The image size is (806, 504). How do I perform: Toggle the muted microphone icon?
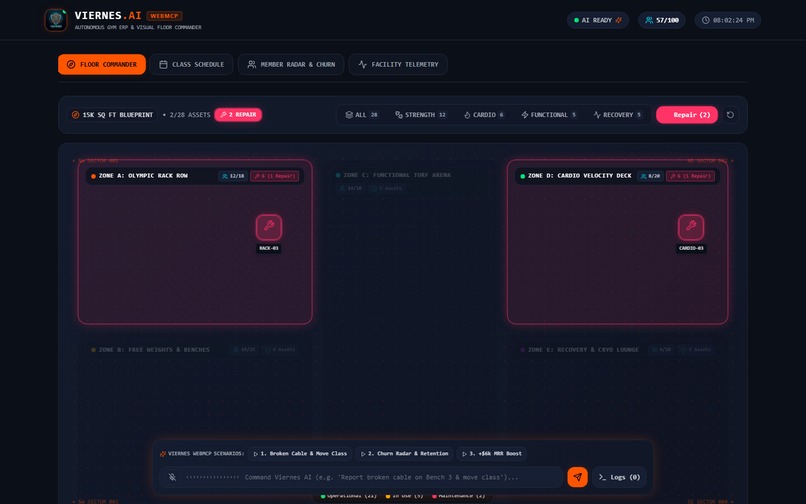coord(172,477)
